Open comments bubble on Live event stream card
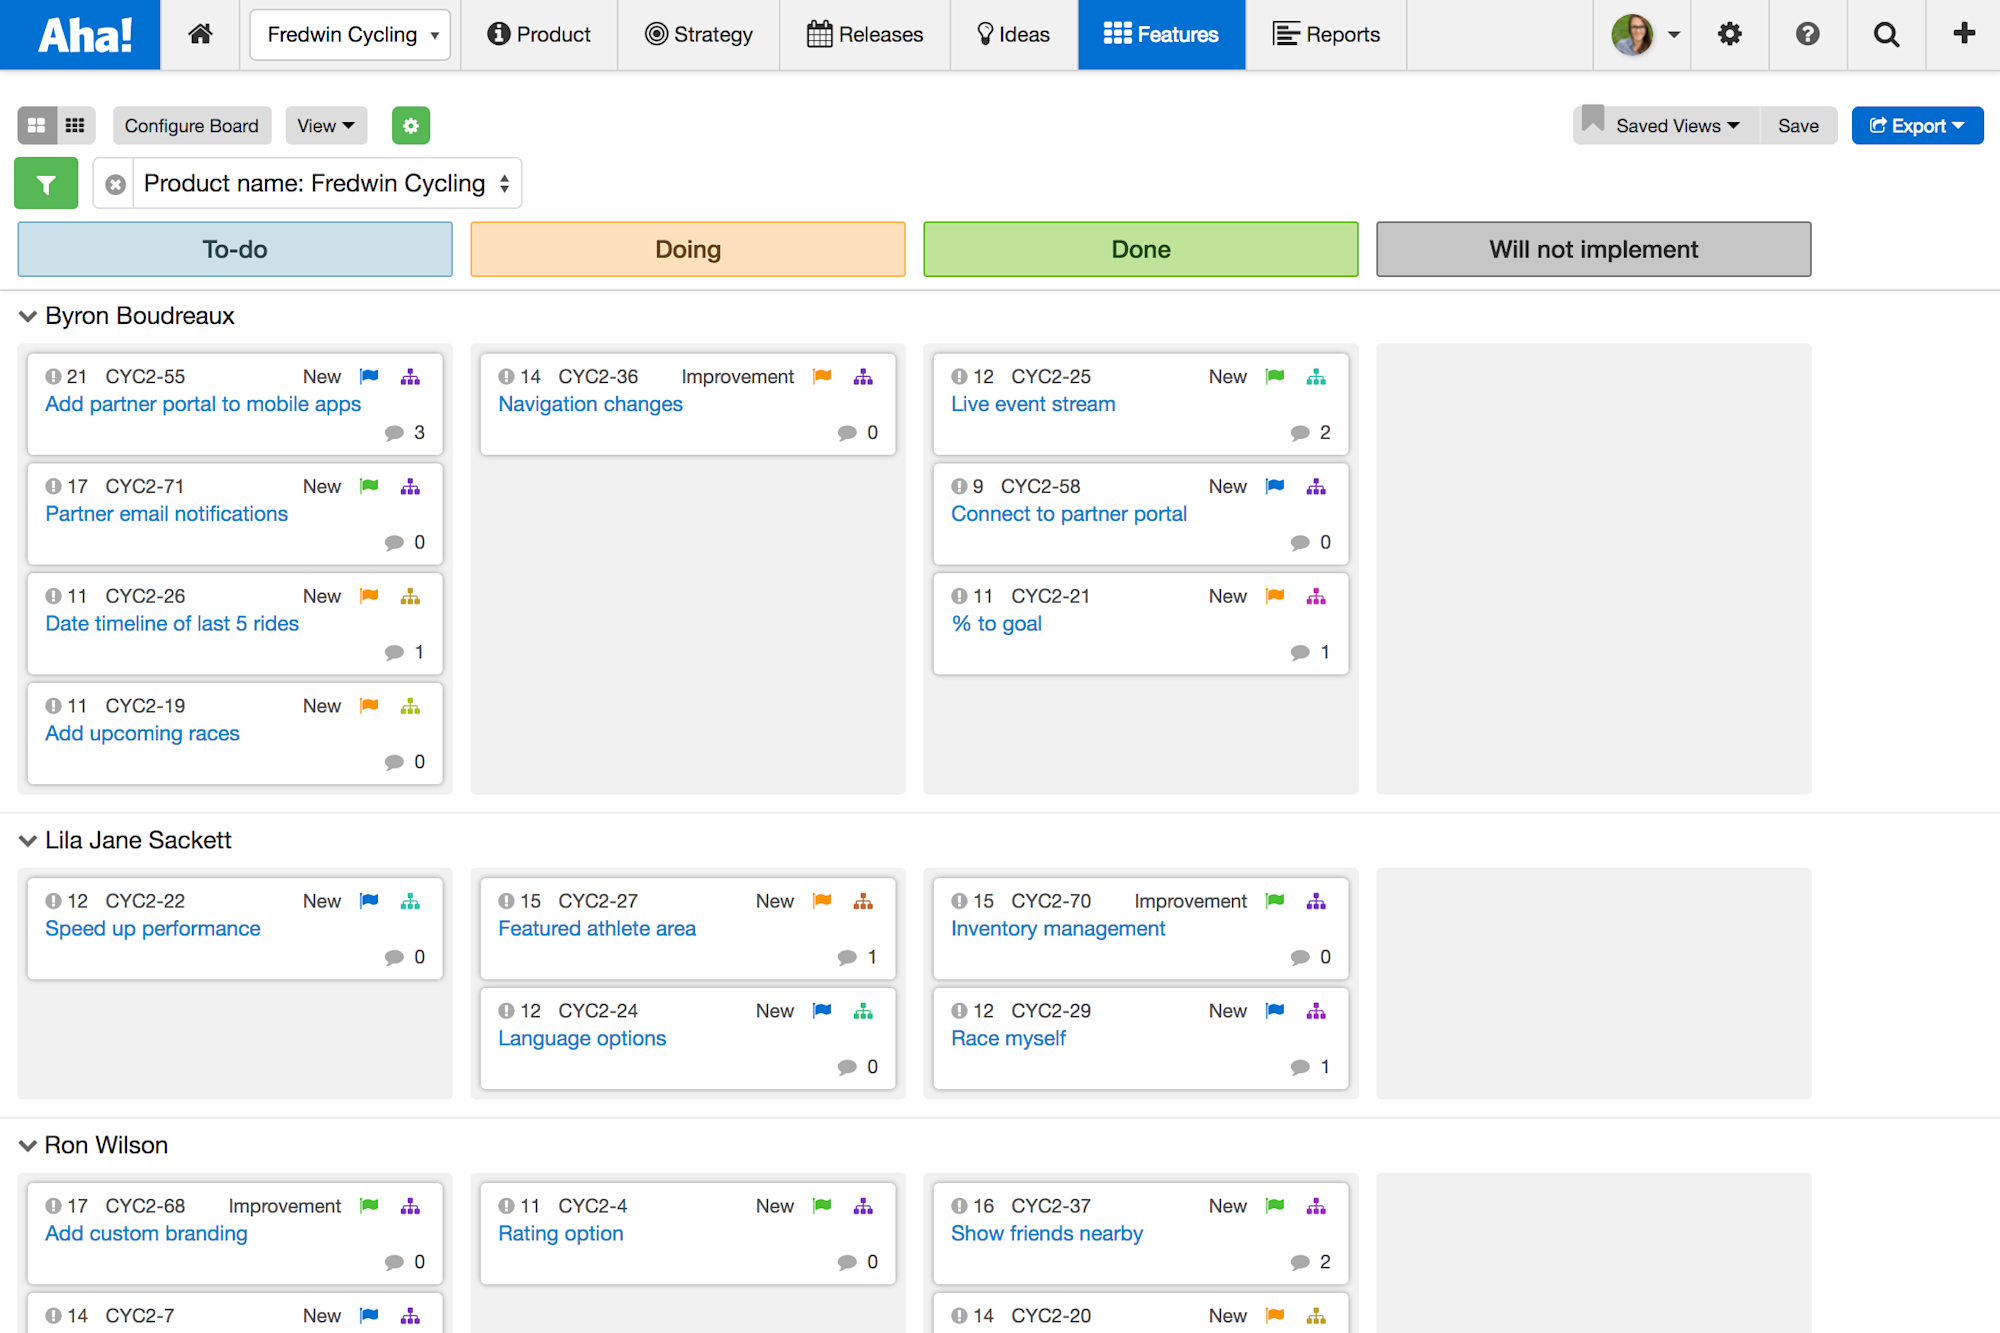The height and width of the screenshot is (1333, 2000). (1301, 432)
